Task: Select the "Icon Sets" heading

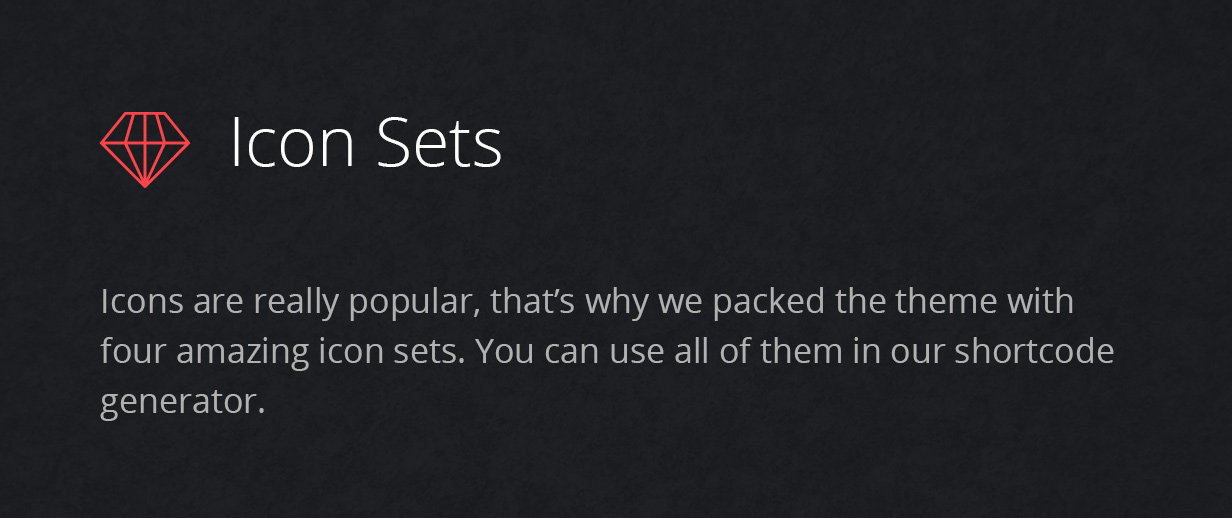Action: 366,142
